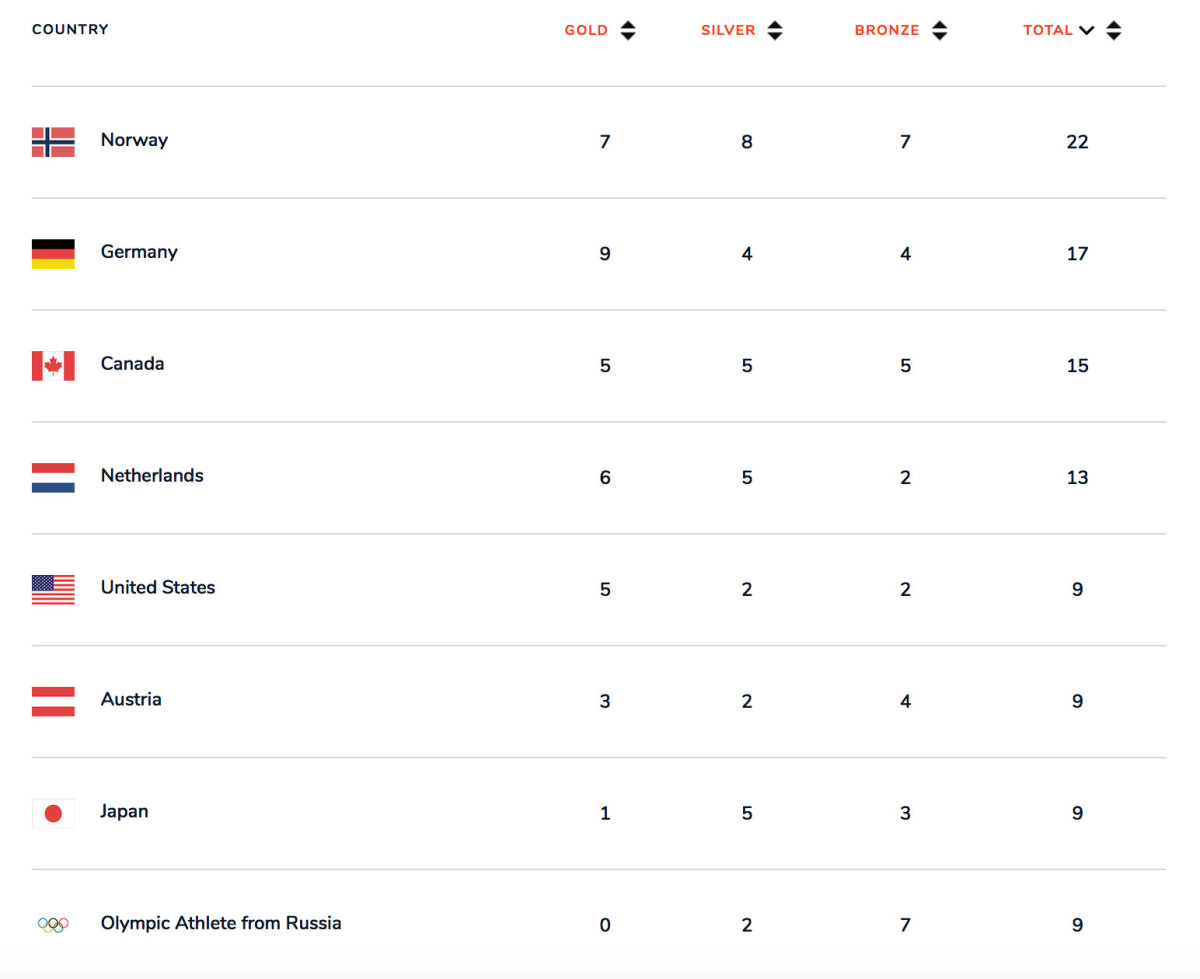Sort table by Gold column arrows
Screen dimensions: 1200x979
[628, 31]
